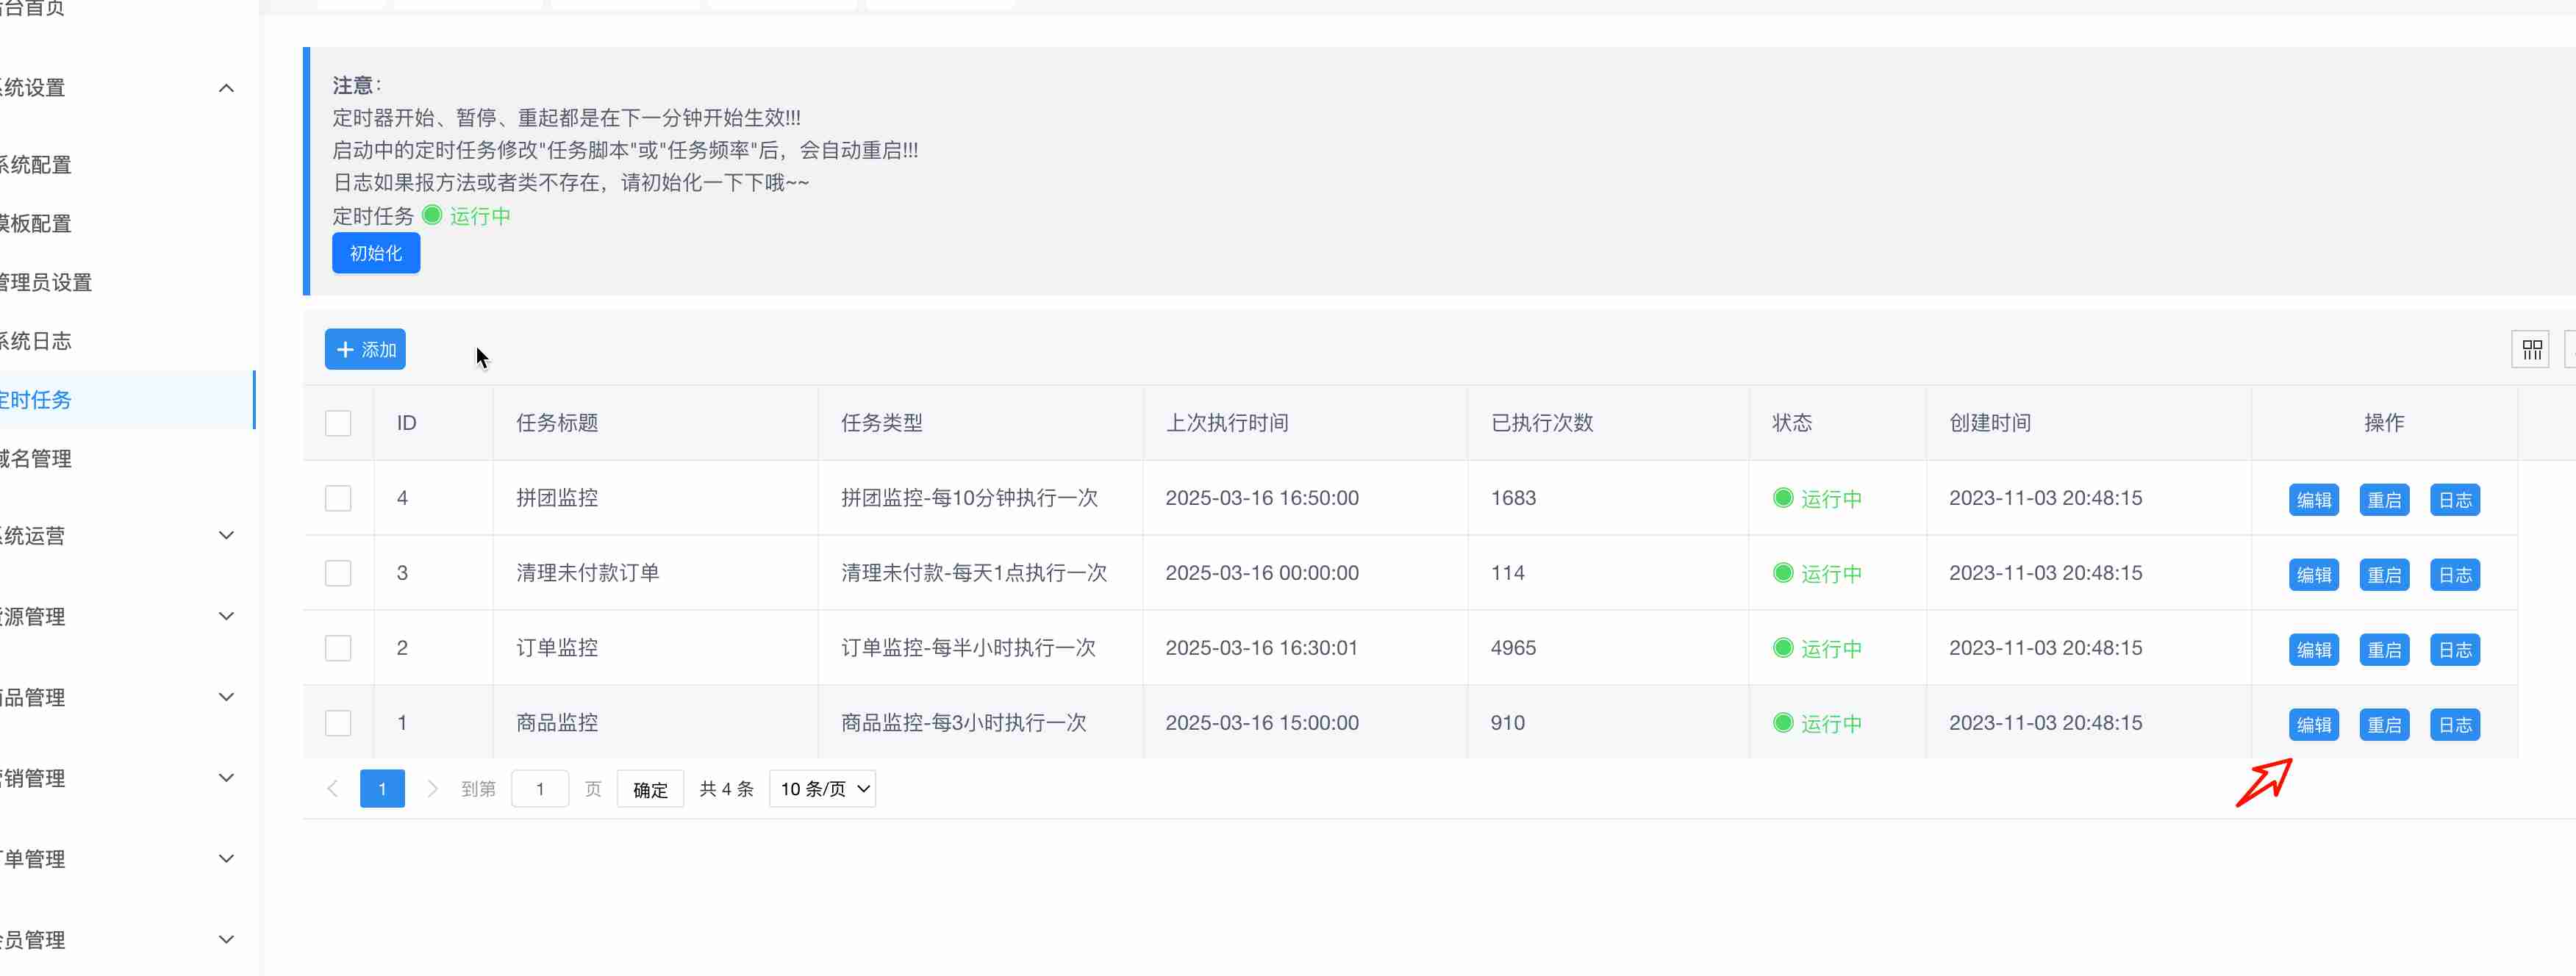Click 编辑 for the 商品监控 task
Screen dimensions: 2576x976
coord(2313,725)
